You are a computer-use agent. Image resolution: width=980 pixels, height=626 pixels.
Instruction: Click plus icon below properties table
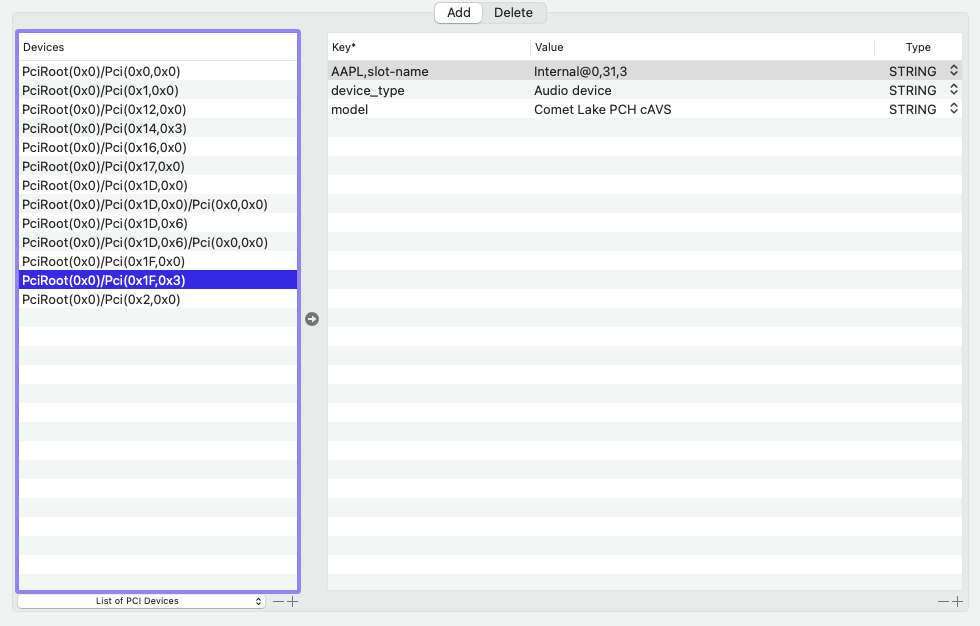click(957, 601)
